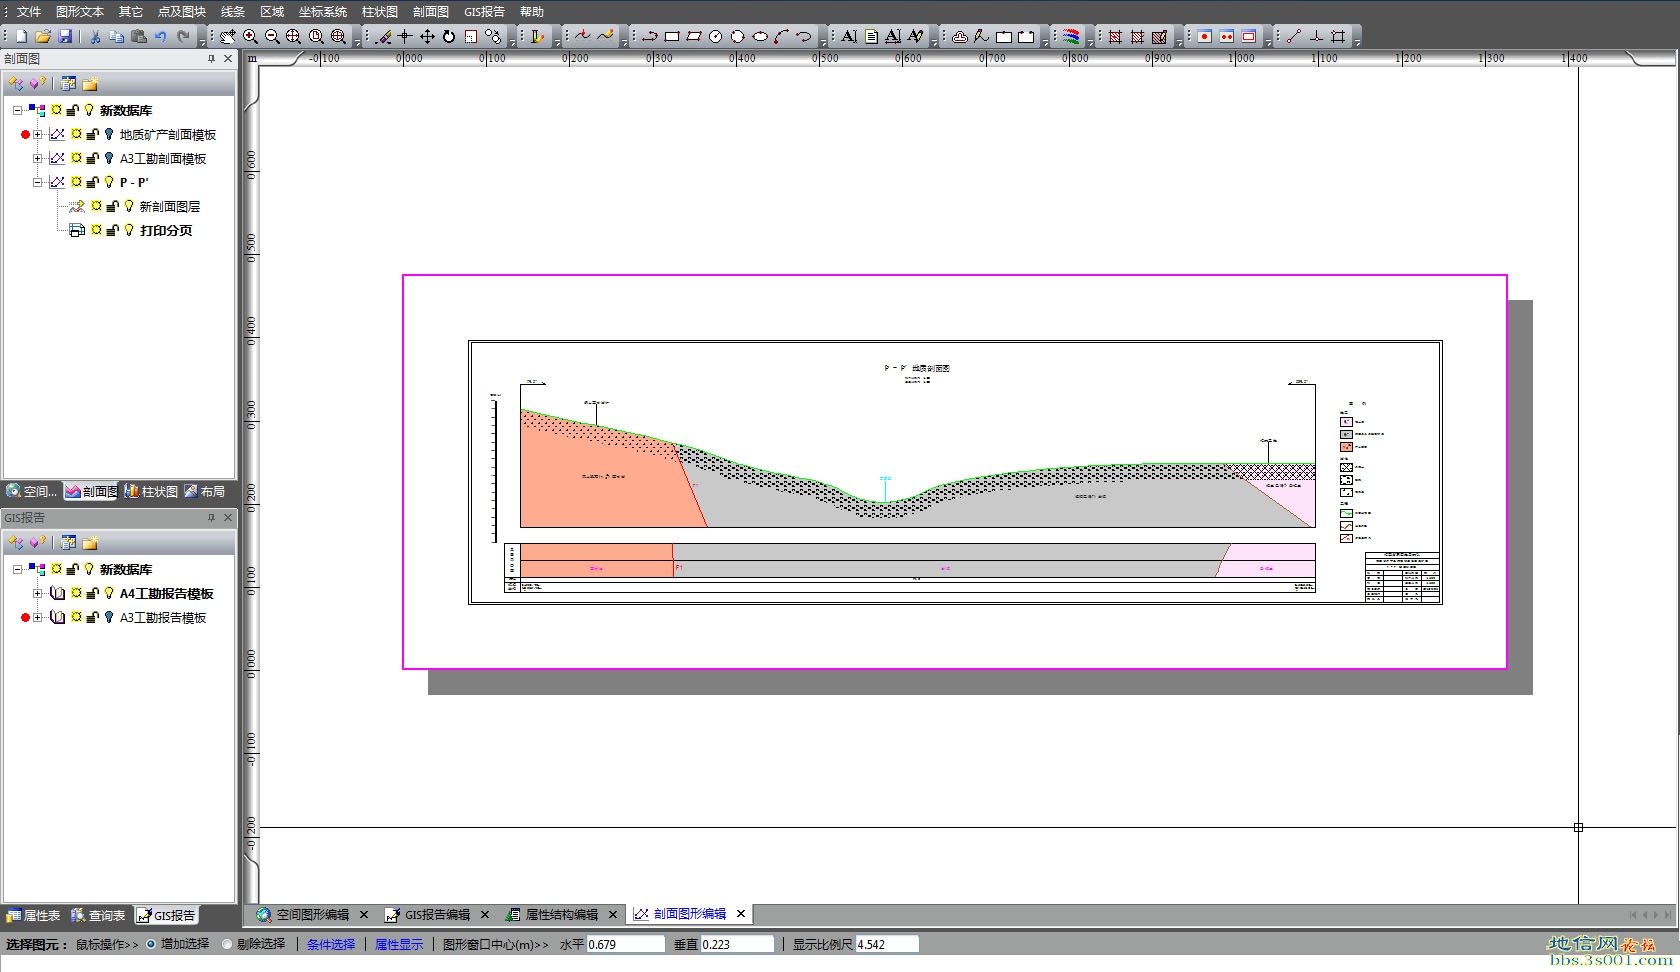Undo the last action
The height and width of the screenshot is (972, 1680).
(x=161, y=36)
